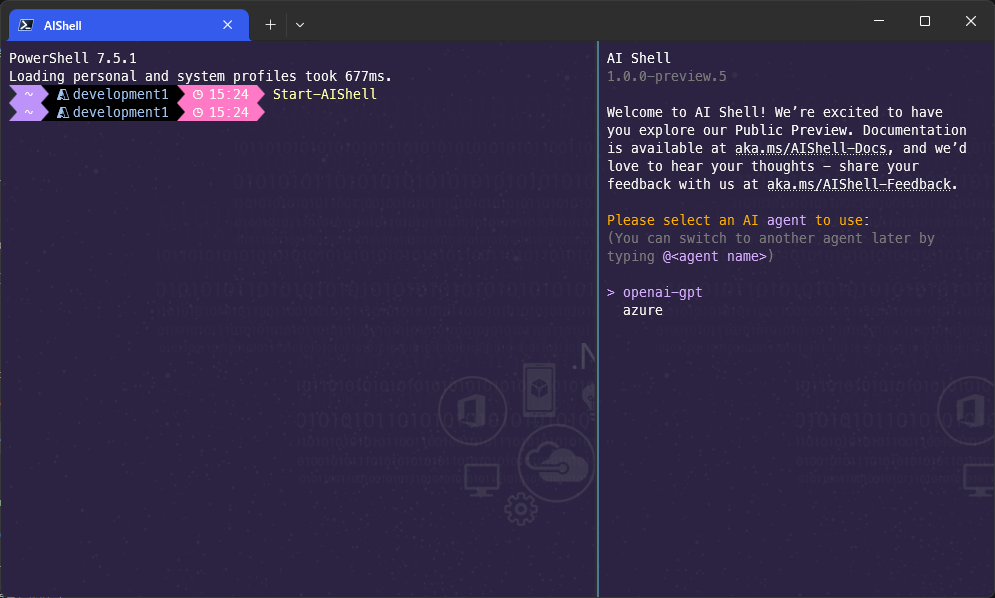Image resolution: width=995 pixels, height=598 pixels.
Task: Click the Start-AIShell command text
Action: [x=324, y=94]
